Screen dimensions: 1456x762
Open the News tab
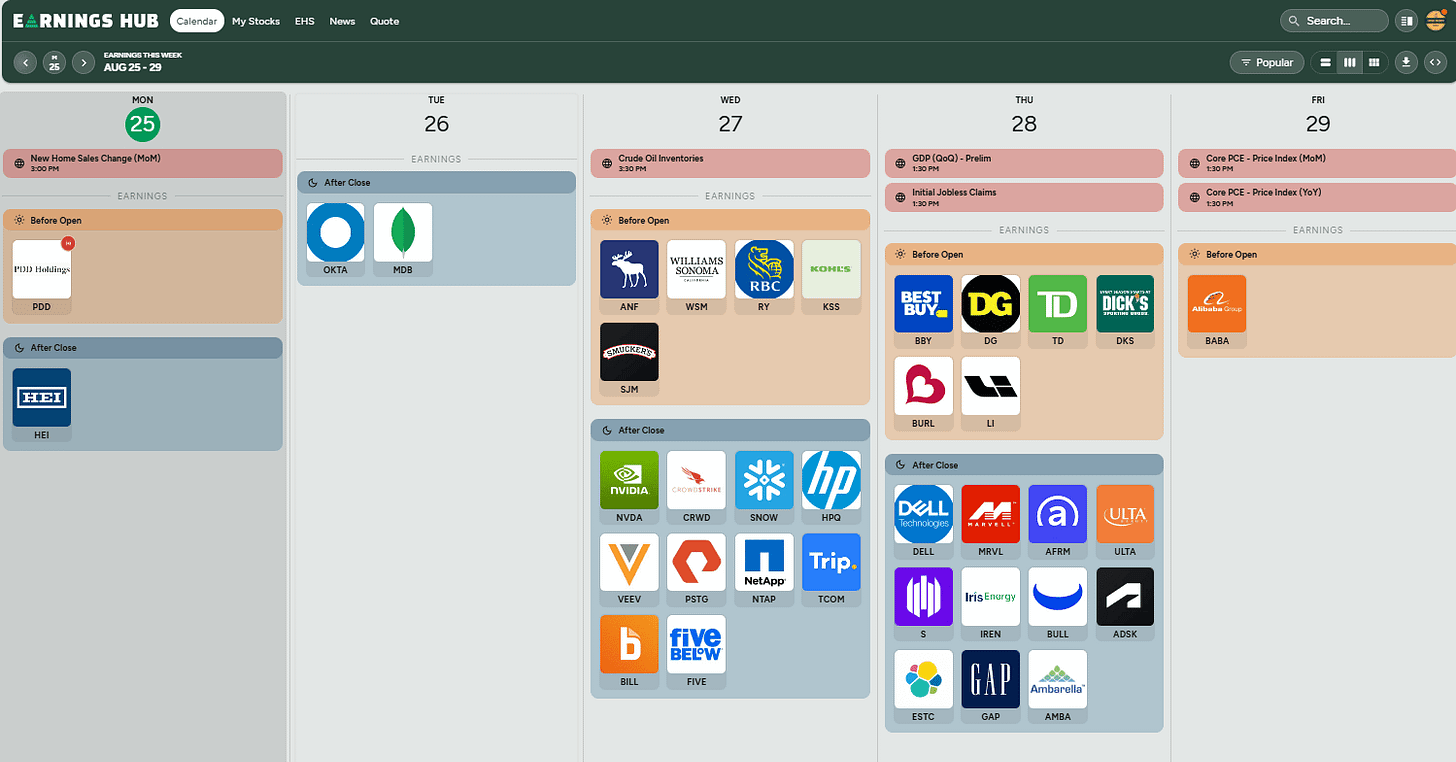click(x=342, y=21)
